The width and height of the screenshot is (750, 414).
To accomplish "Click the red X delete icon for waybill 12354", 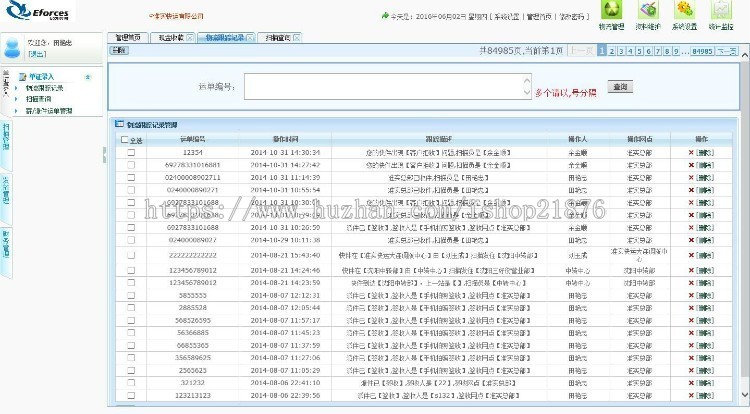I will point(691,153).
